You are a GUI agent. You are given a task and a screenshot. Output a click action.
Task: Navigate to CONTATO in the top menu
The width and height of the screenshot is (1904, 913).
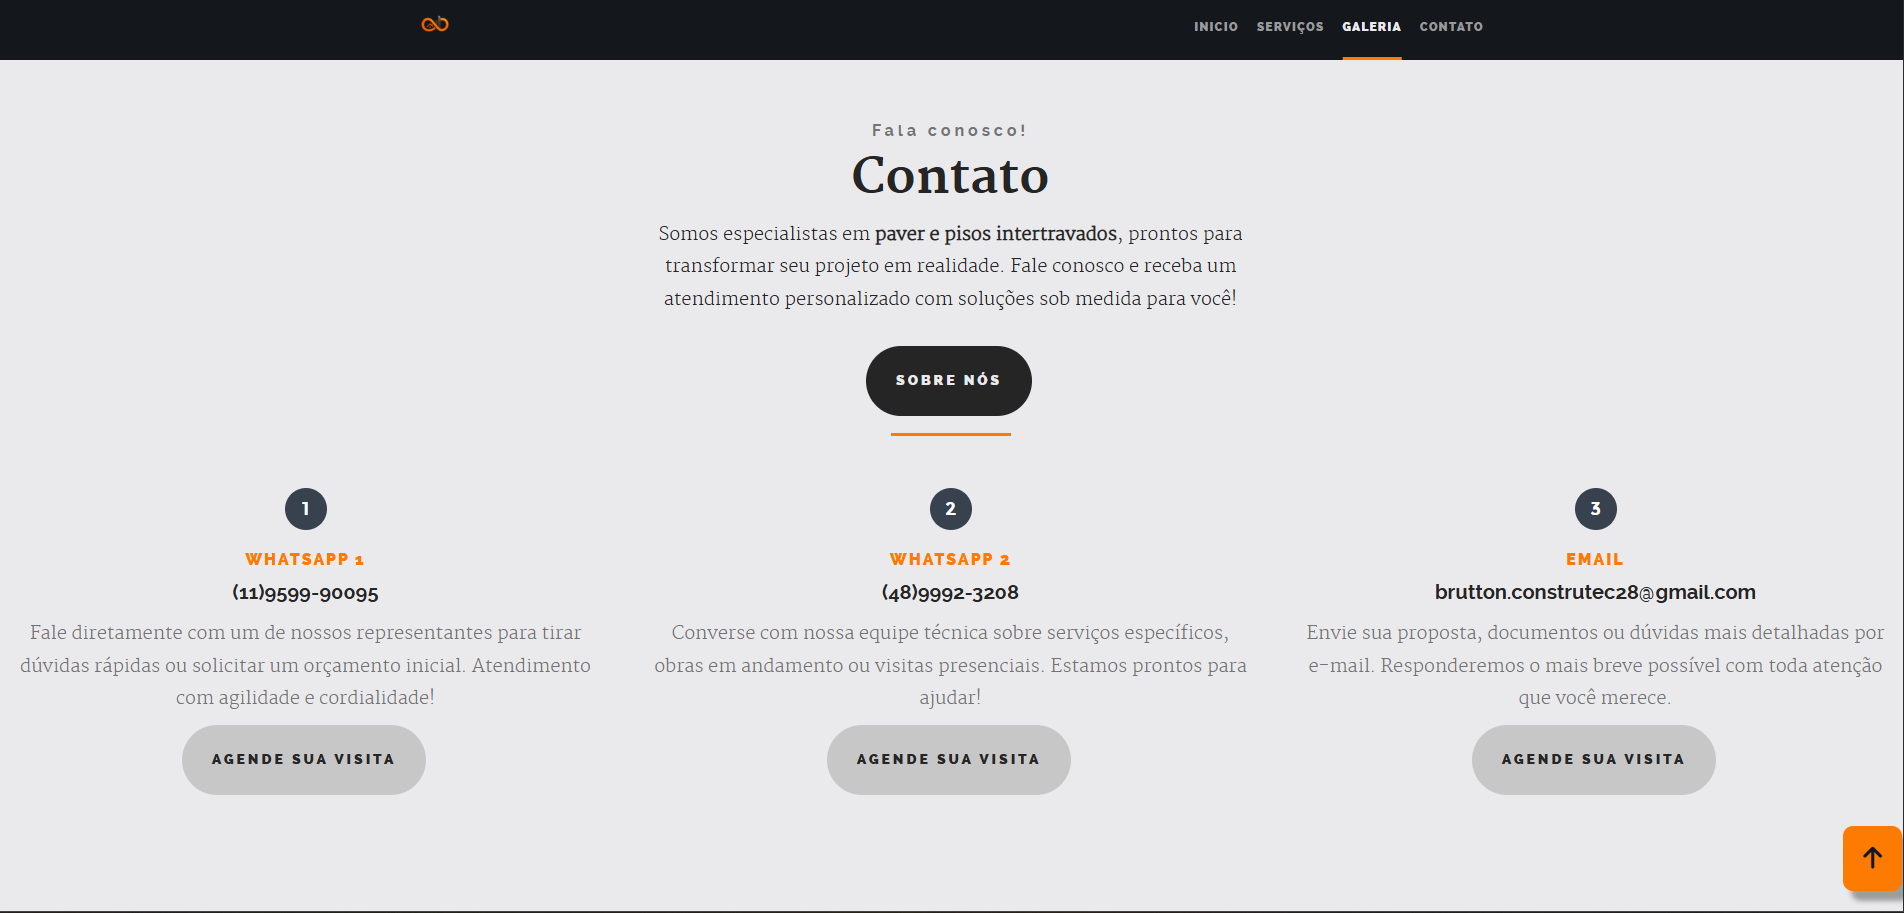pos(1450,27)
